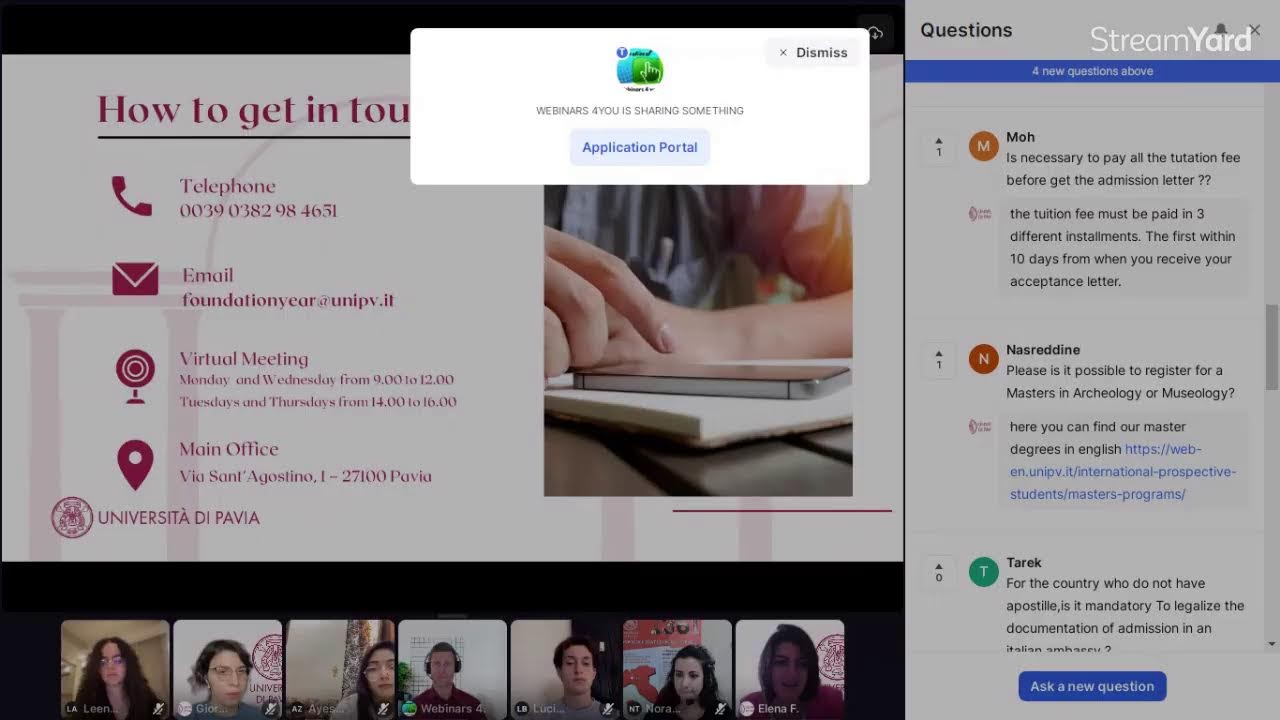Click Tarek's name in the questions list
1280x720 pixels.
pyautogui.click(x=1024, y=563)
